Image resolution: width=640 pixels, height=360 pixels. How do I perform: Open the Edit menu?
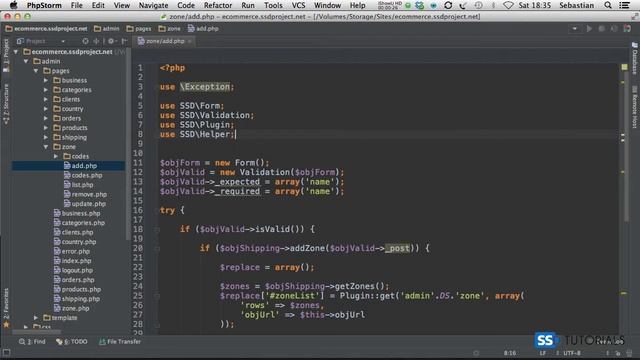(98, 5)
